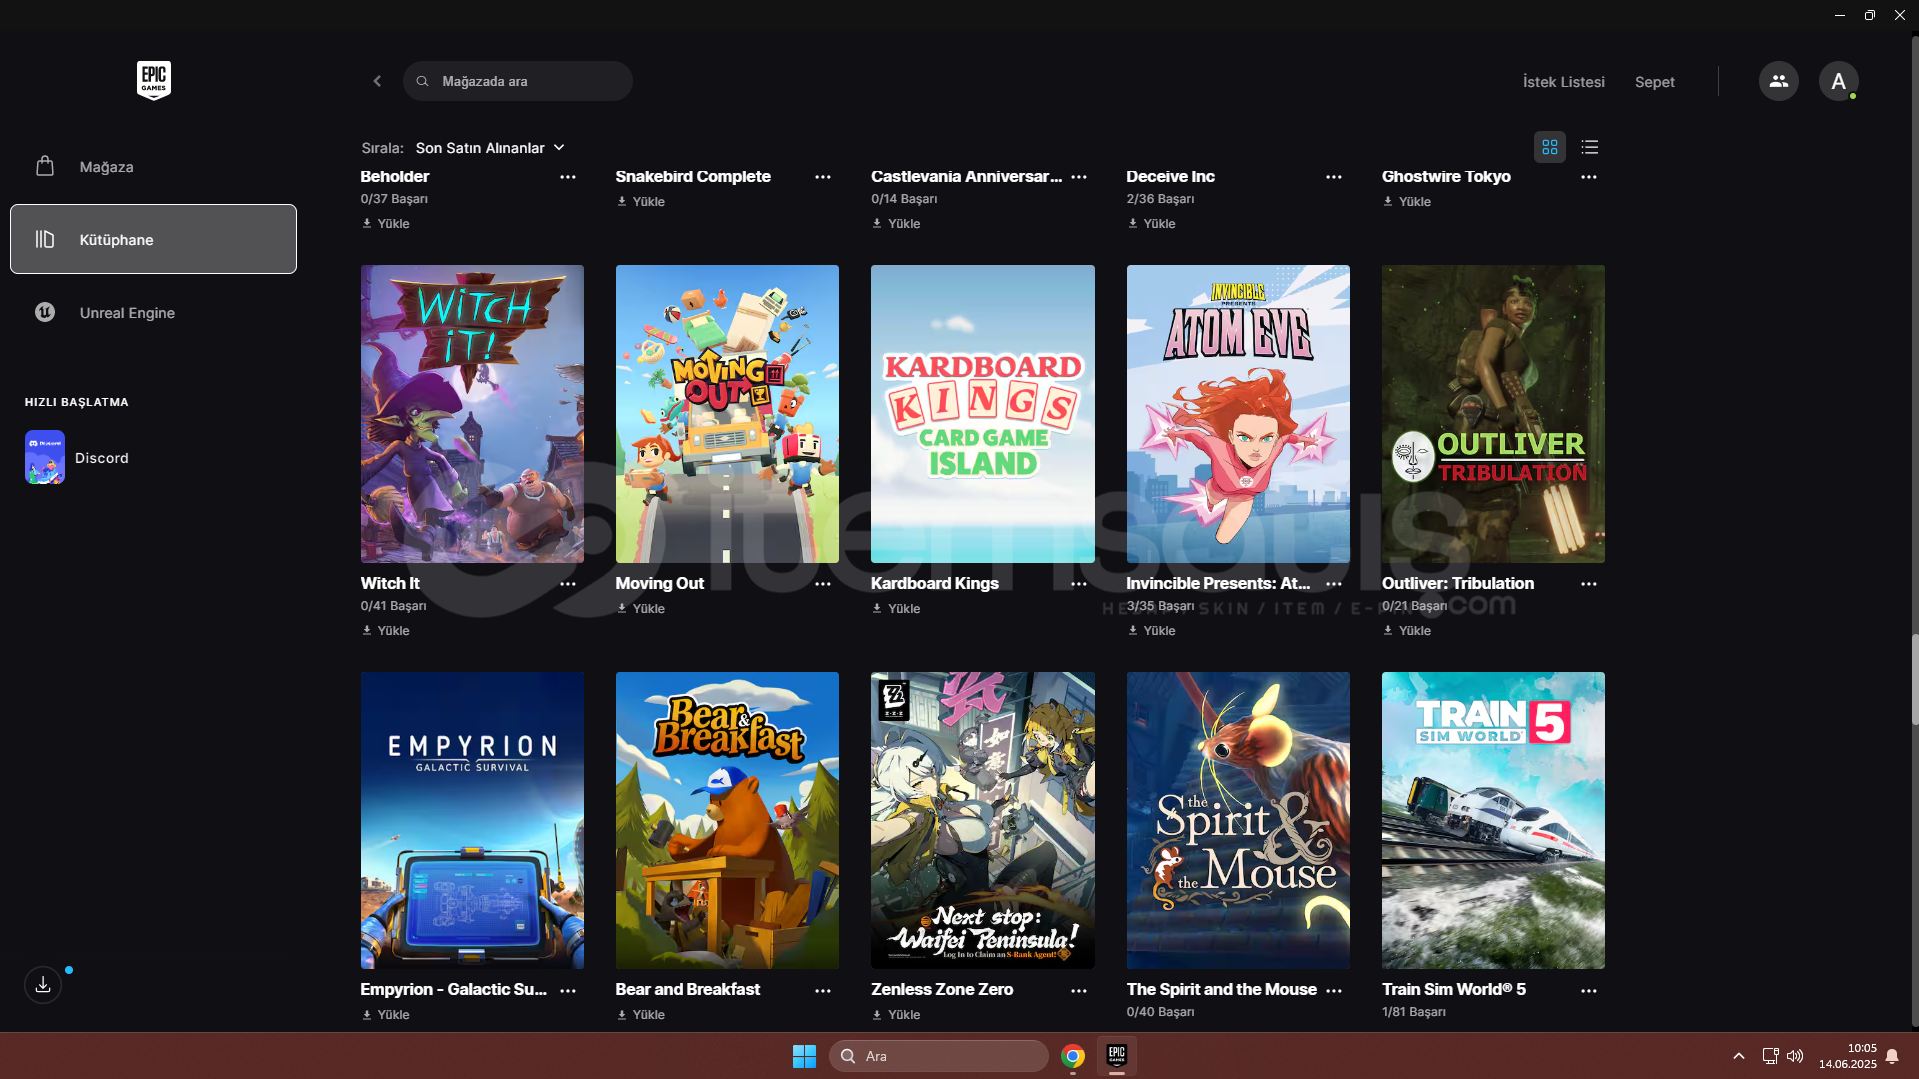This screenshot has width=1919, height=1079.
Task: Open options menu for Empyrion
Action: click(568, 991)
